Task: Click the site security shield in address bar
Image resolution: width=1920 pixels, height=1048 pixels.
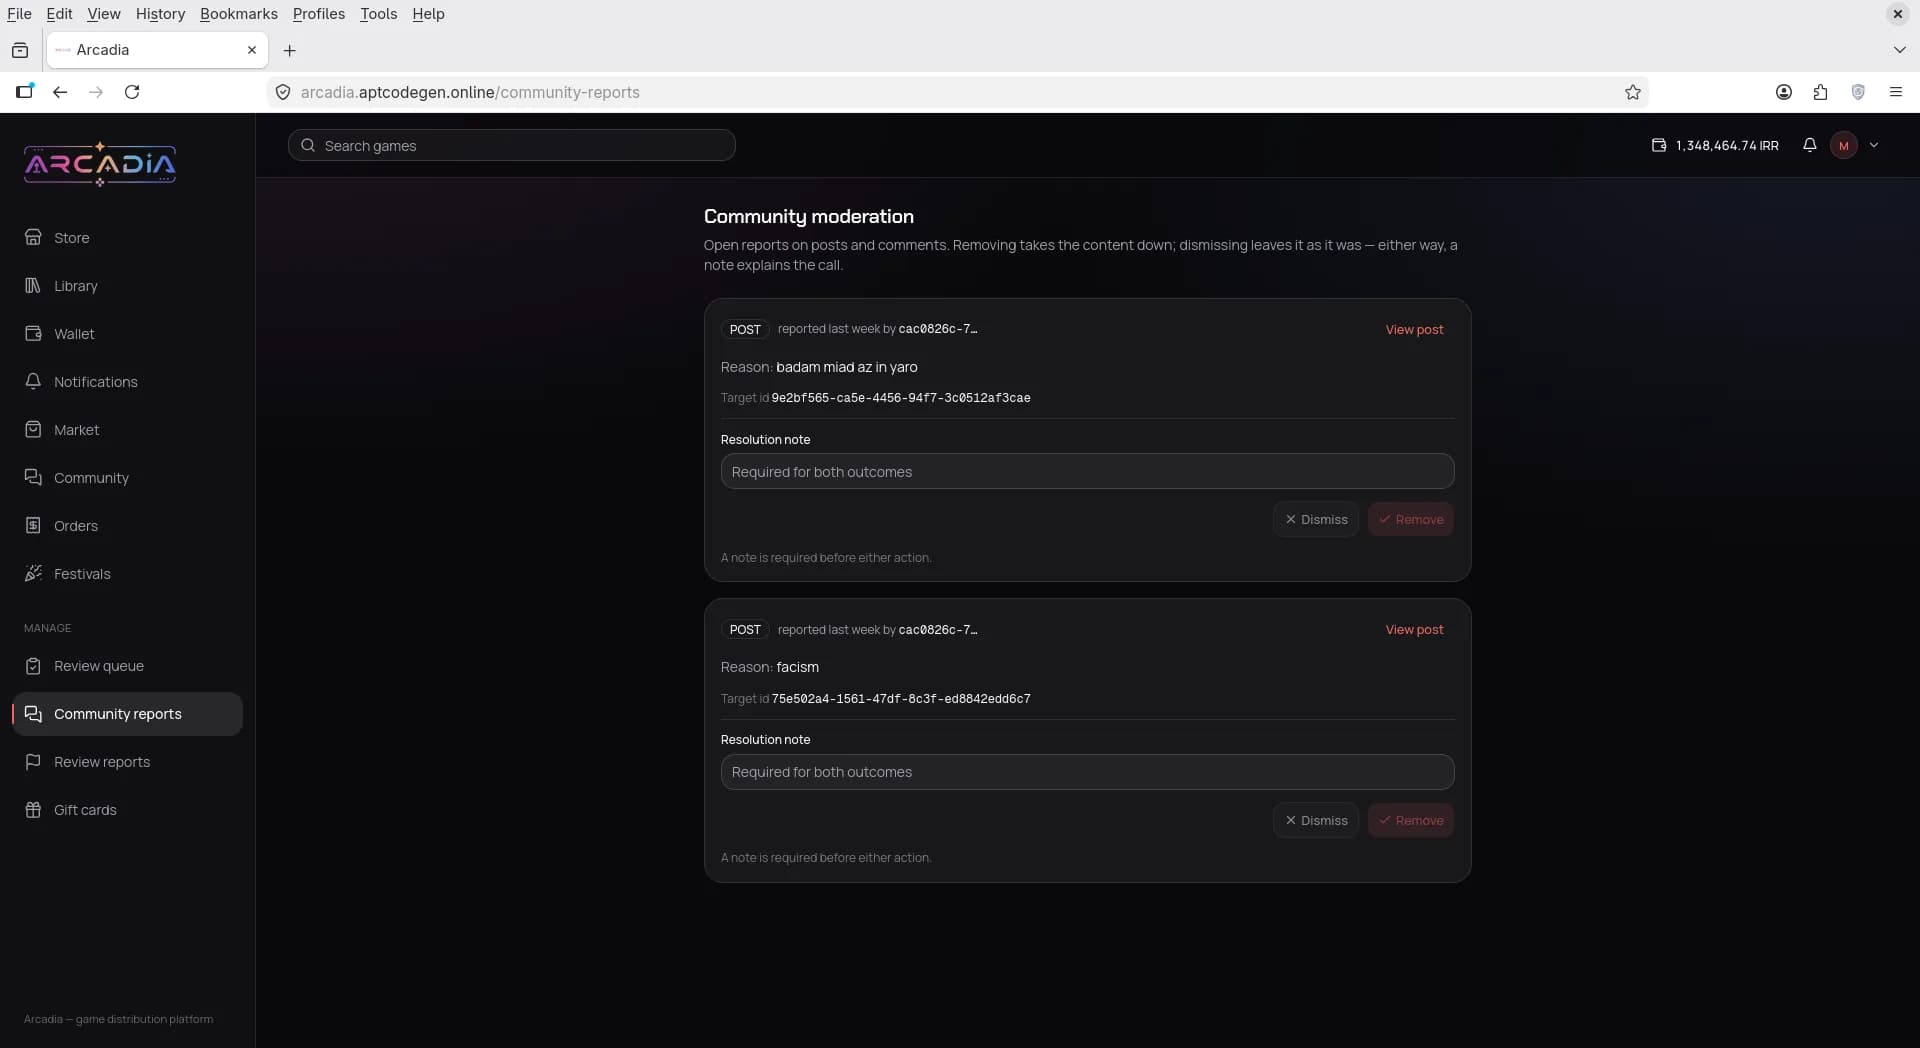Action: point(283,92)
